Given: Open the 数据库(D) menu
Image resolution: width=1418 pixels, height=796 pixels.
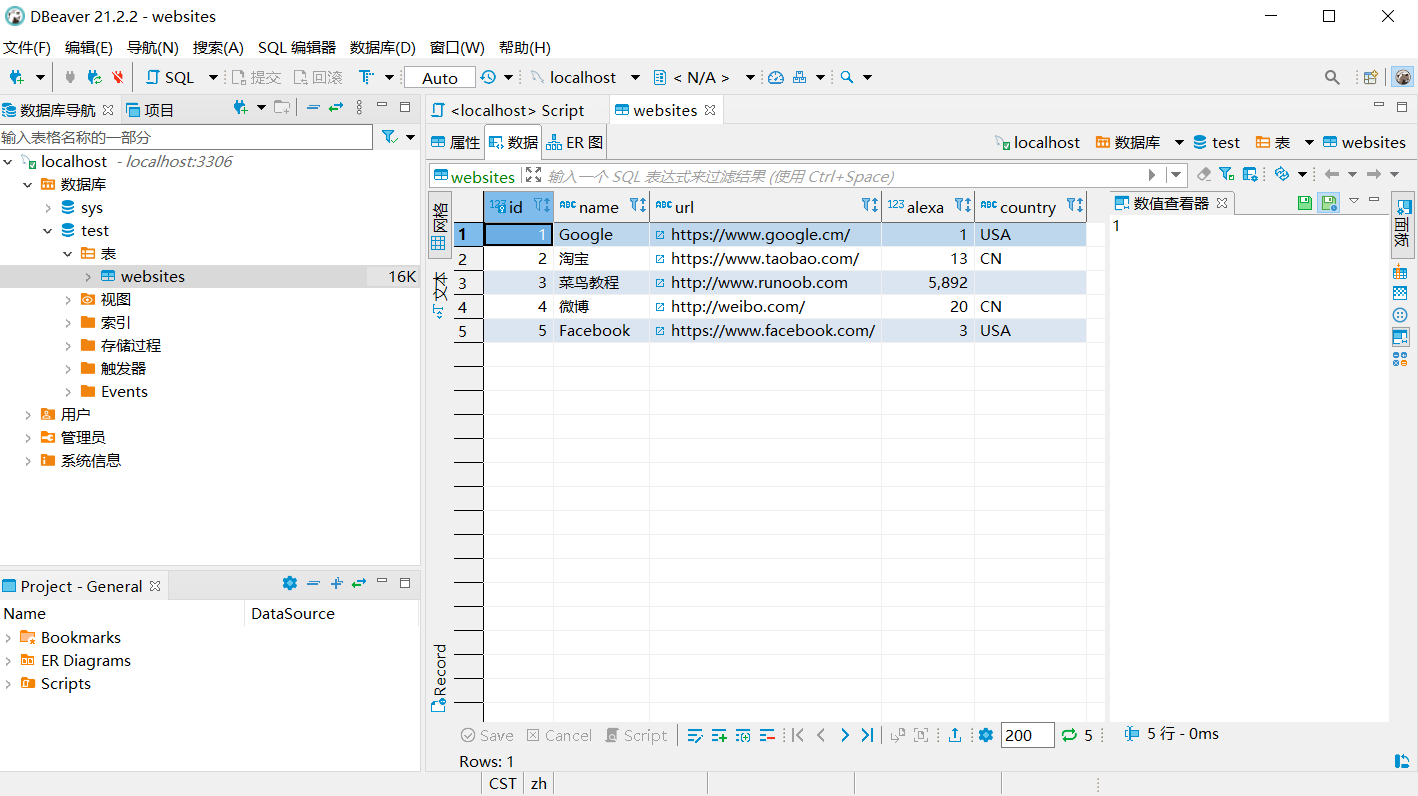Looking at the screenshot, I should (383, 47).
